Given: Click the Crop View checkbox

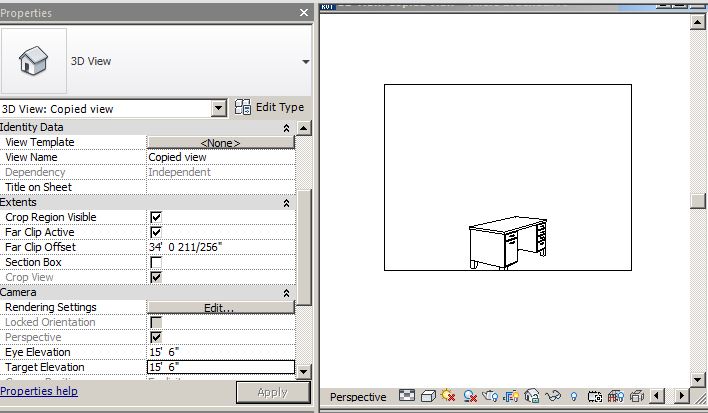Looking at the screenshot, I should point(156,277).
